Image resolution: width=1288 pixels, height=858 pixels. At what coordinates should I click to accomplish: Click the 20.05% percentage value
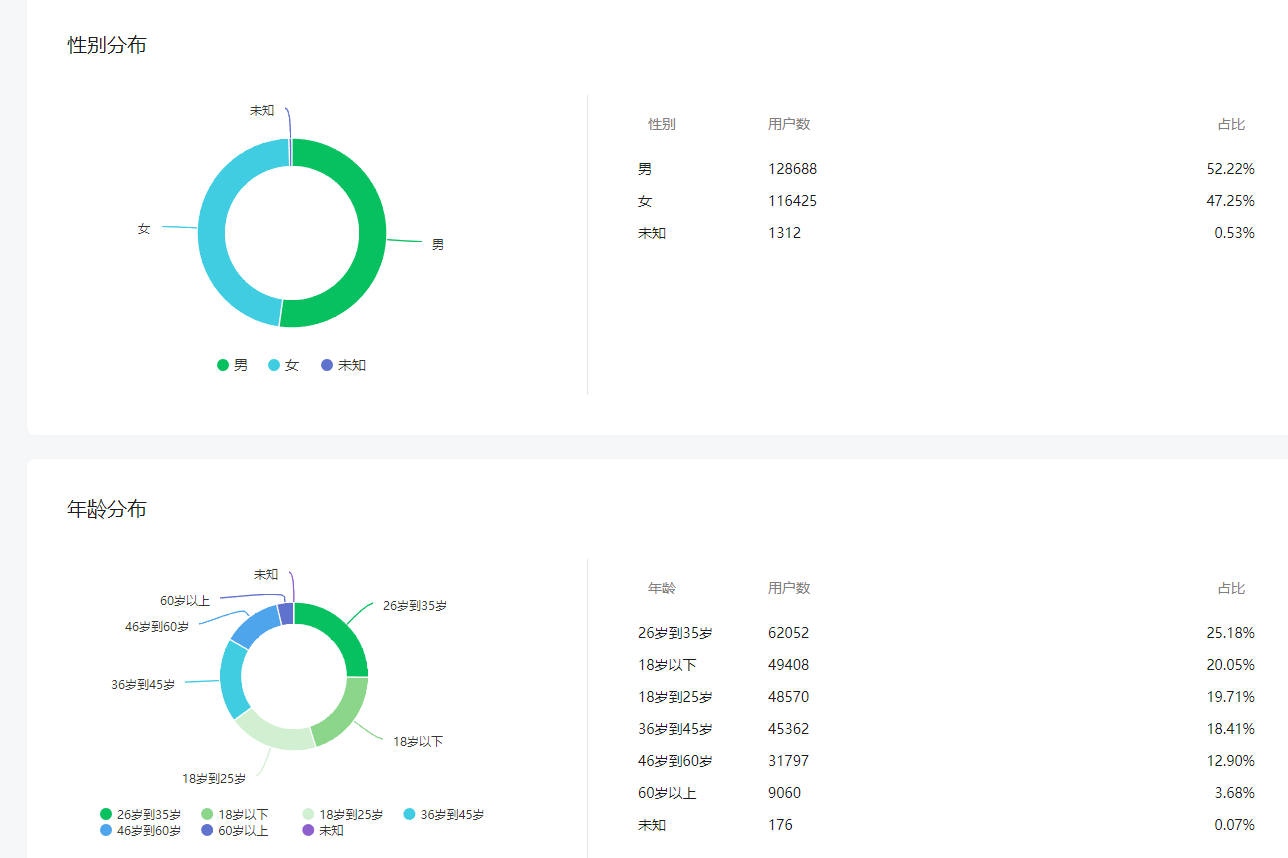pos(1231,665)
